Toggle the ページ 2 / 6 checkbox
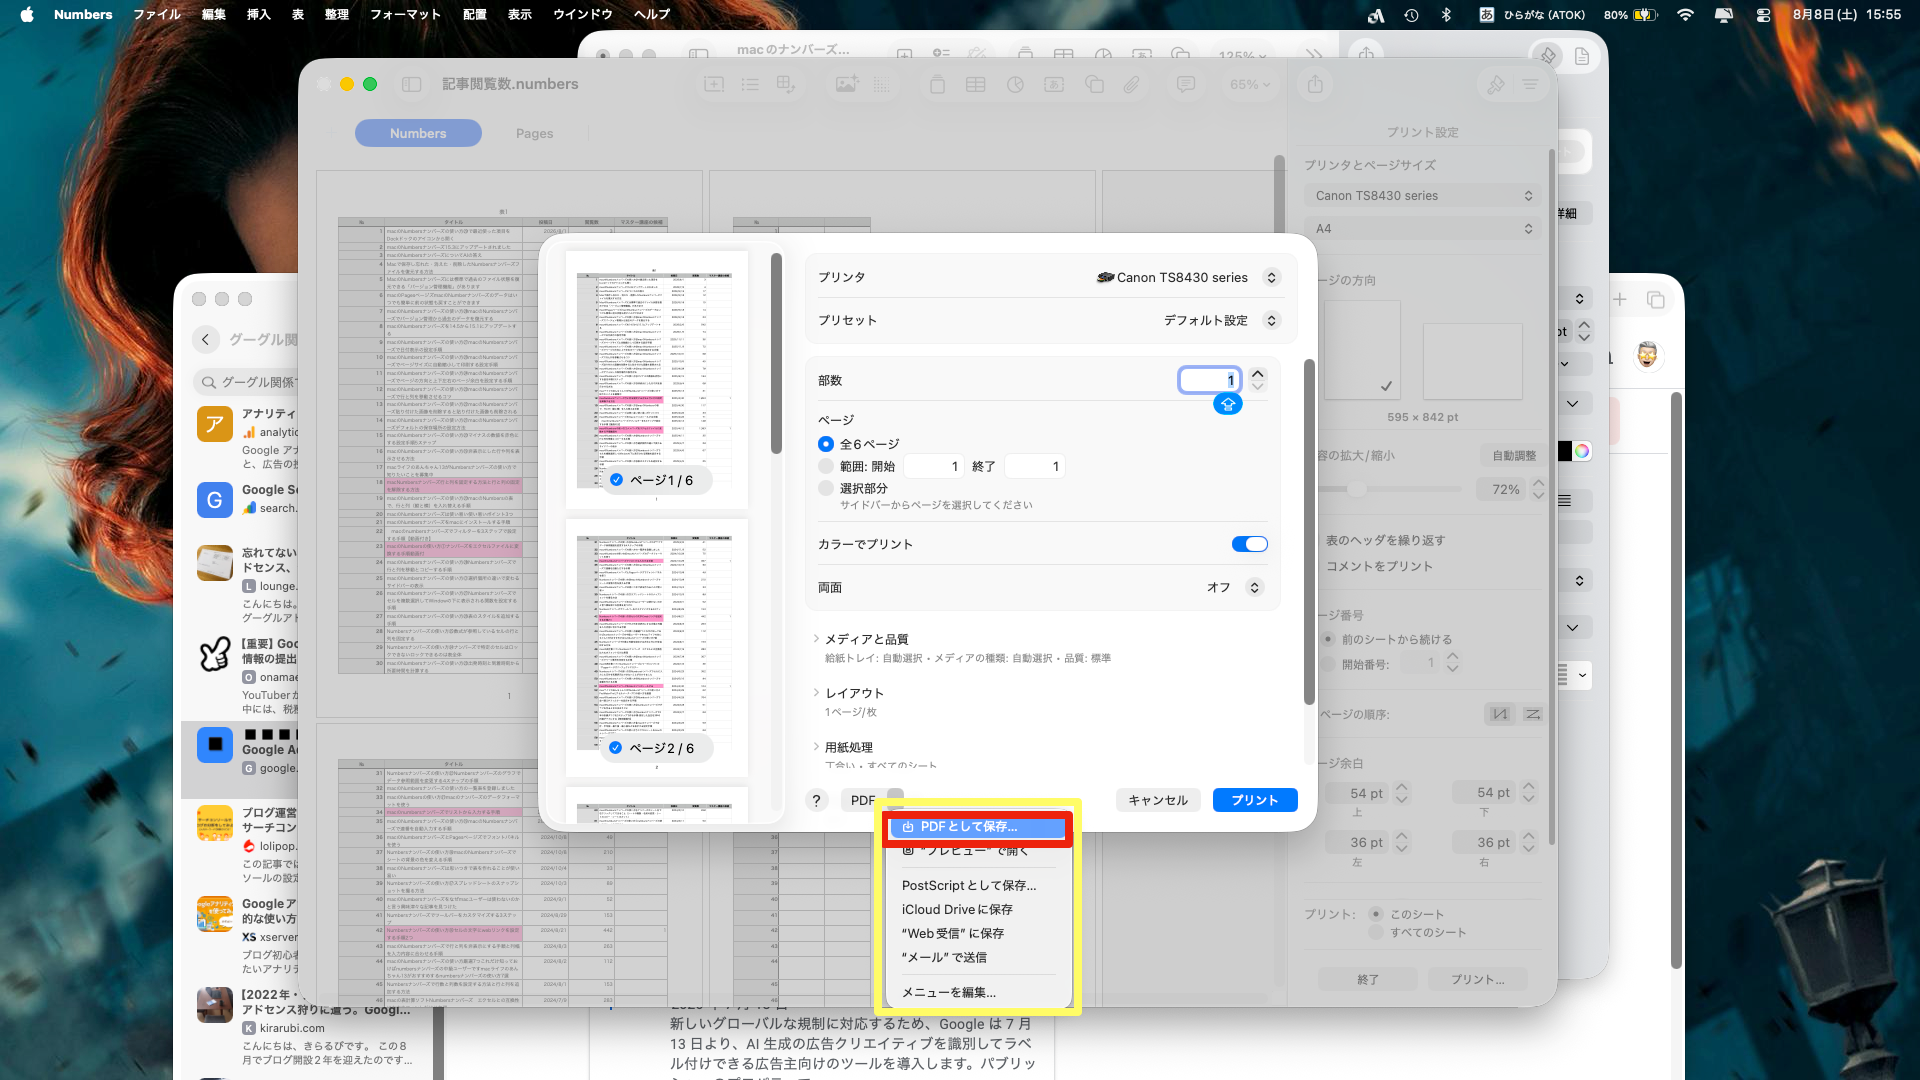The height and width of the screenshot is (1080, 1920). point(616,748)
